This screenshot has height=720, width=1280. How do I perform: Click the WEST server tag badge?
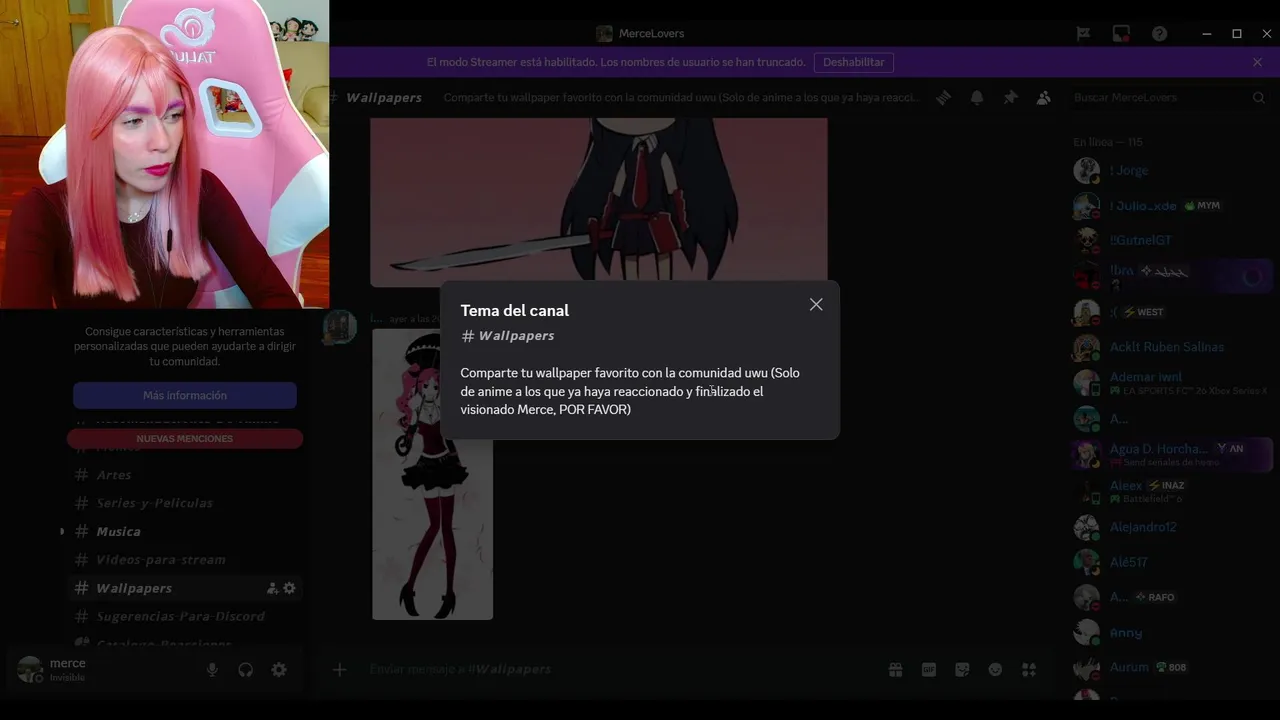click(1144, 312)
